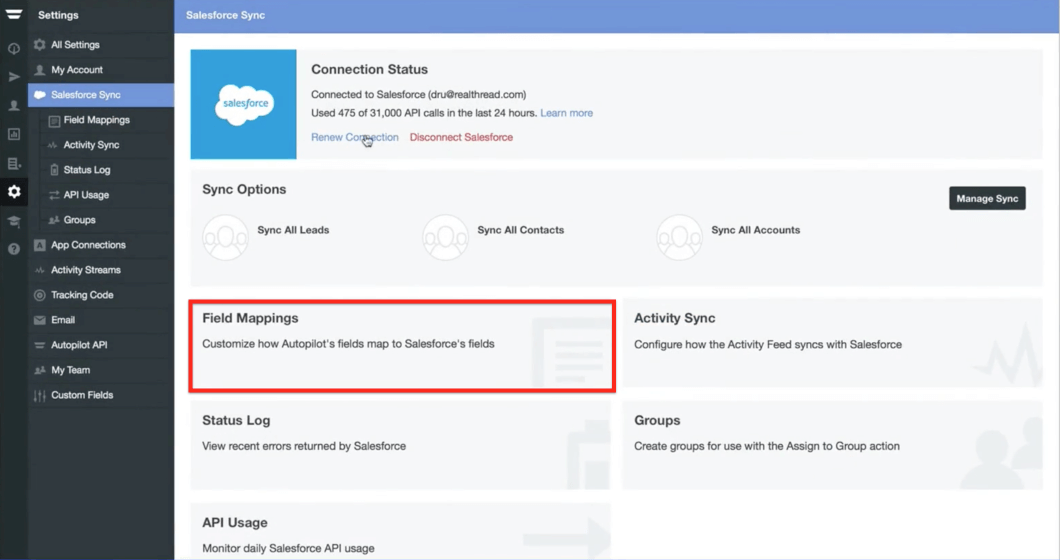This screenshot has height=560, width=1060.
Task: Open the reports chart icon in left rail
Action: 14,134
